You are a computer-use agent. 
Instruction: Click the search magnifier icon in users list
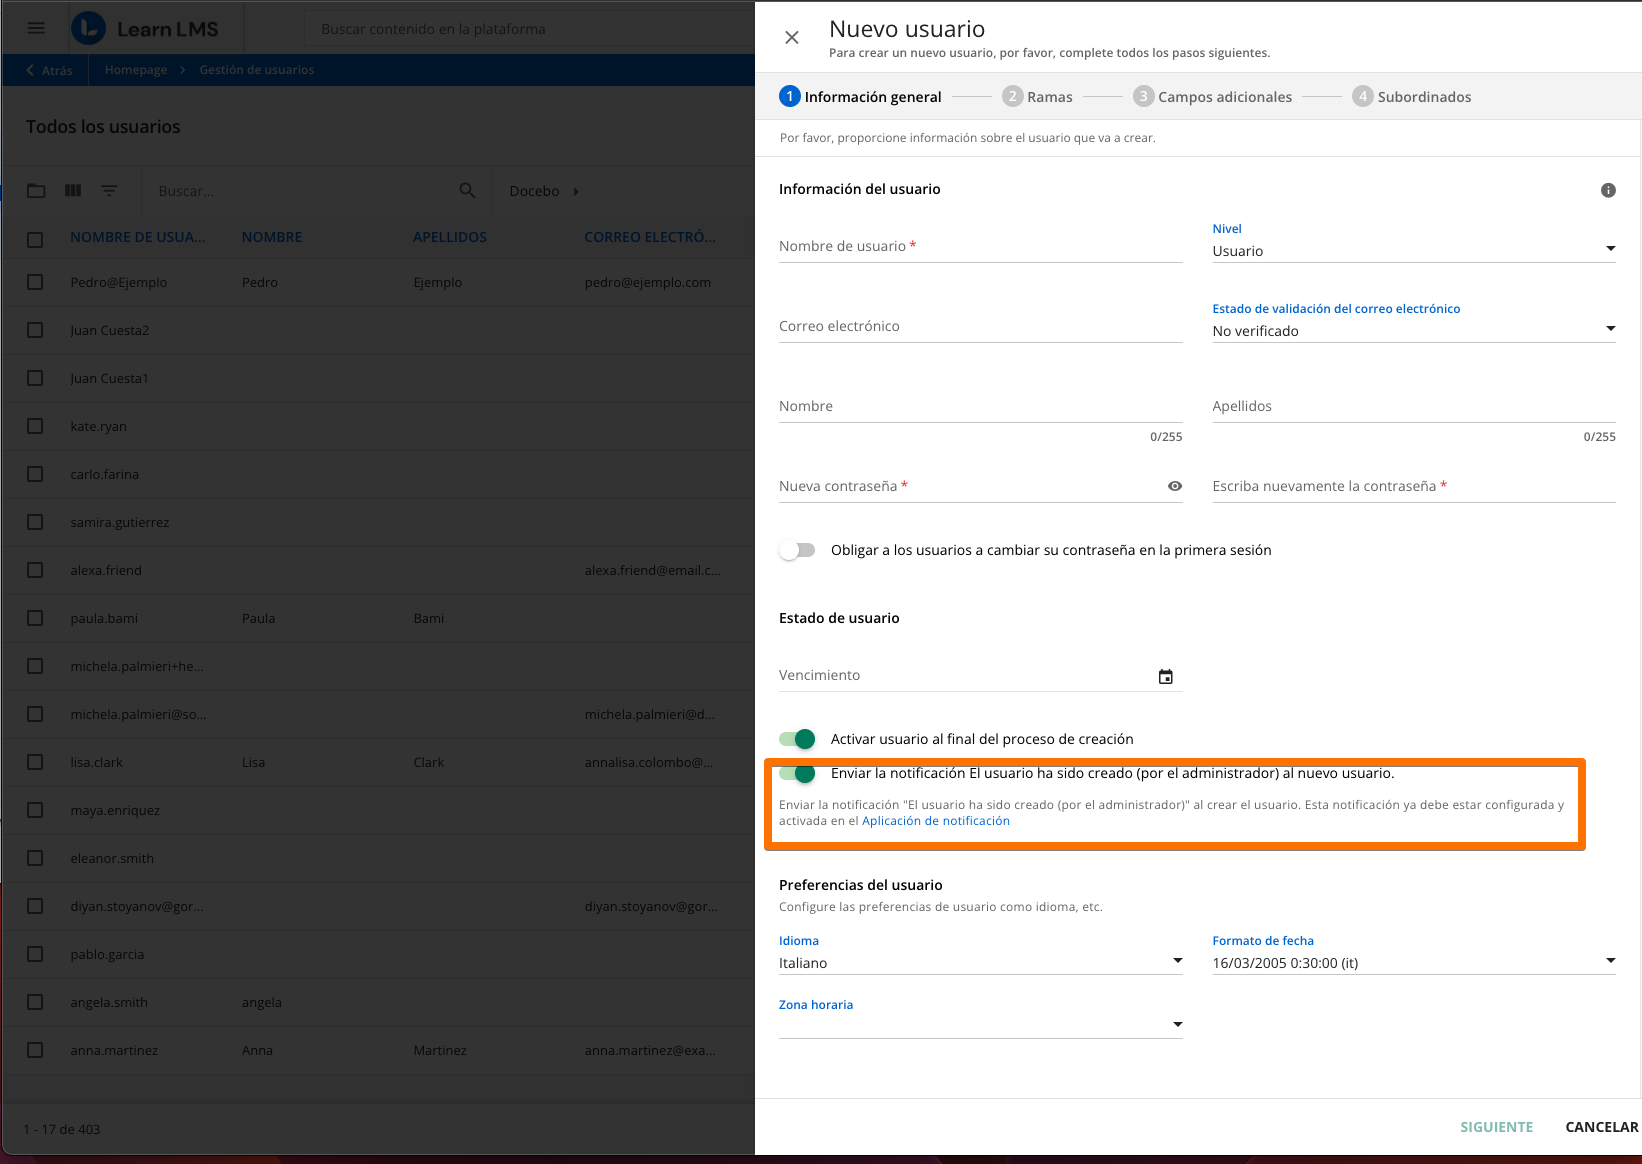467,190
